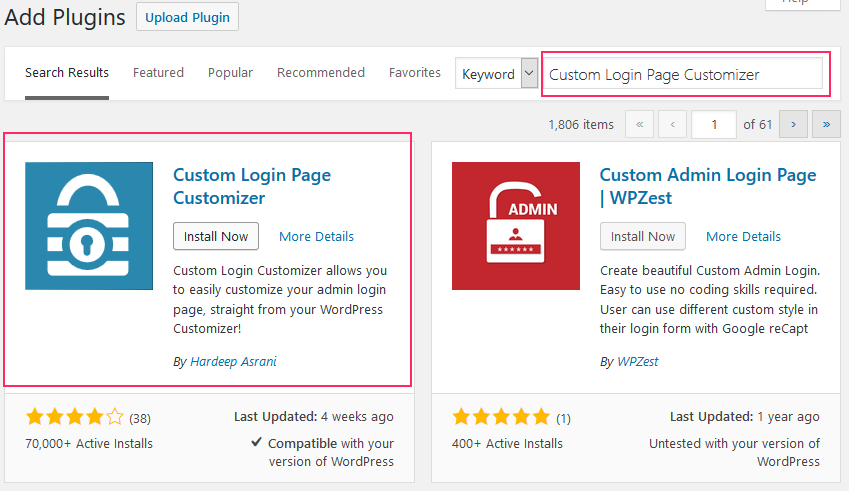The width and height of the screenshot is (849, 491).
Task: Open the Recommended tab
Action: click(x=321, y=73)
